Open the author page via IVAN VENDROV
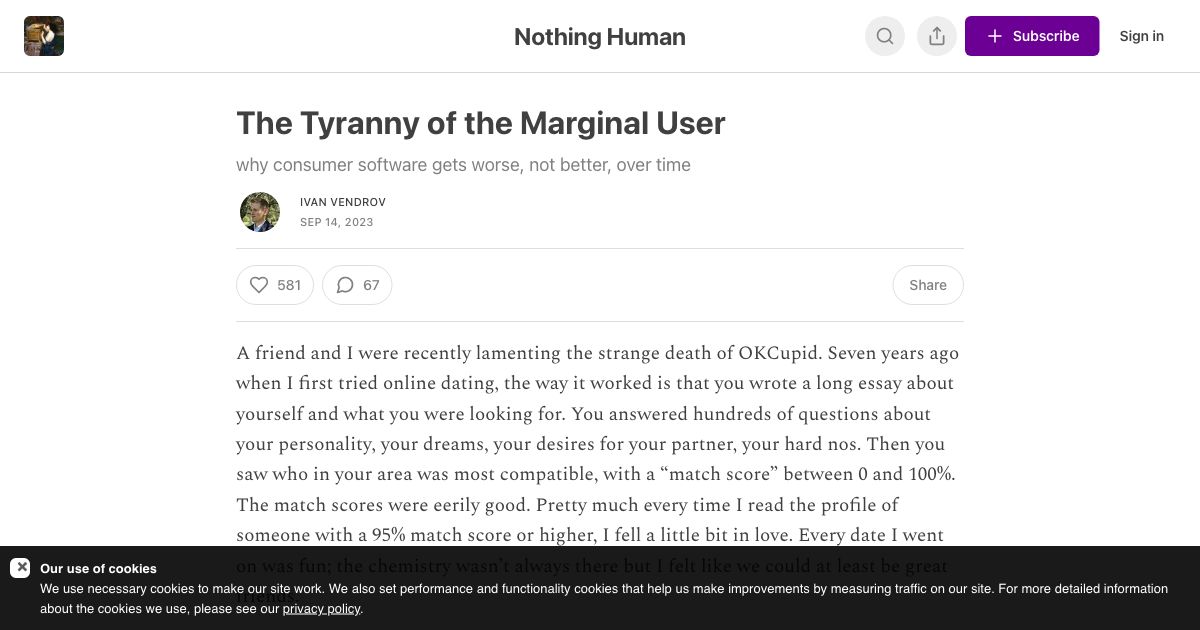Image resolution: width=1200 pixels, height=630 pixels. [x=343, y=202]
